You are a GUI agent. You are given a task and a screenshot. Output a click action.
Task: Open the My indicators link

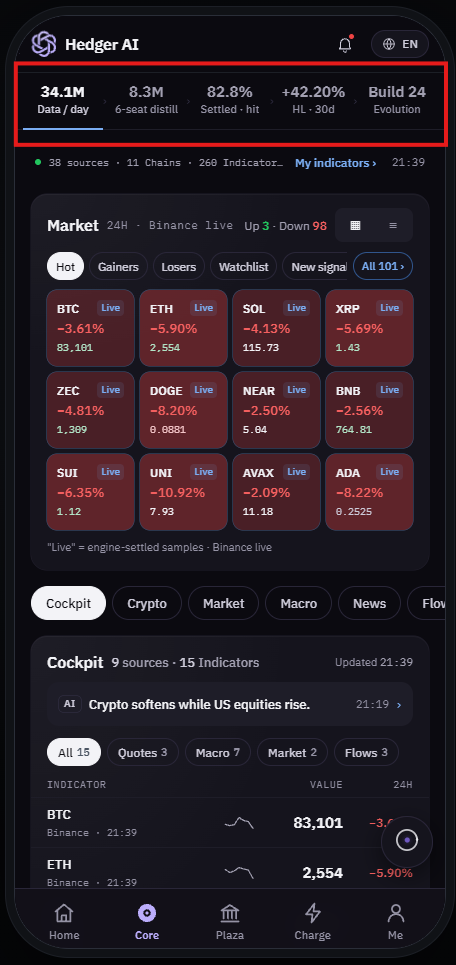335,163
